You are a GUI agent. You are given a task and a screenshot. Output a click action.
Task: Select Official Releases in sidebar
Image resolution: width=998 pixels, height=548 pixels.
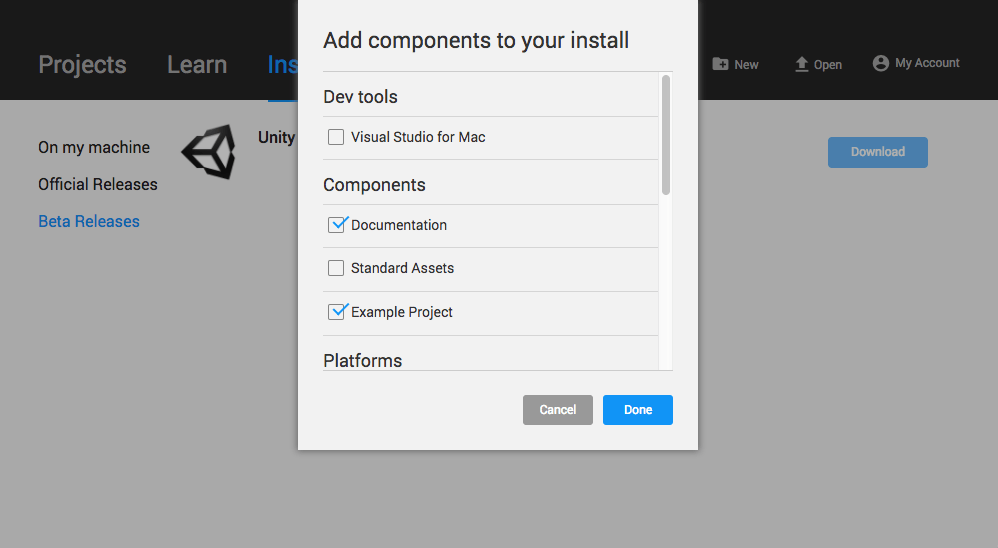pos(97,184)
